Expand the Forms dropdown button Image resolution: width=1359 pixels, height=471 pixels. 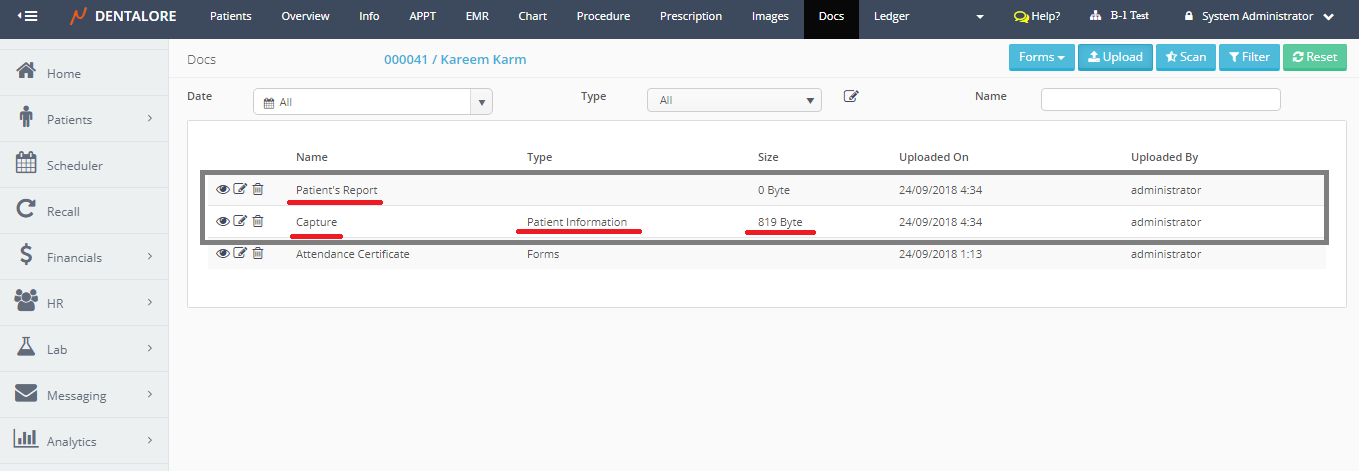(x=1041, y=57)
